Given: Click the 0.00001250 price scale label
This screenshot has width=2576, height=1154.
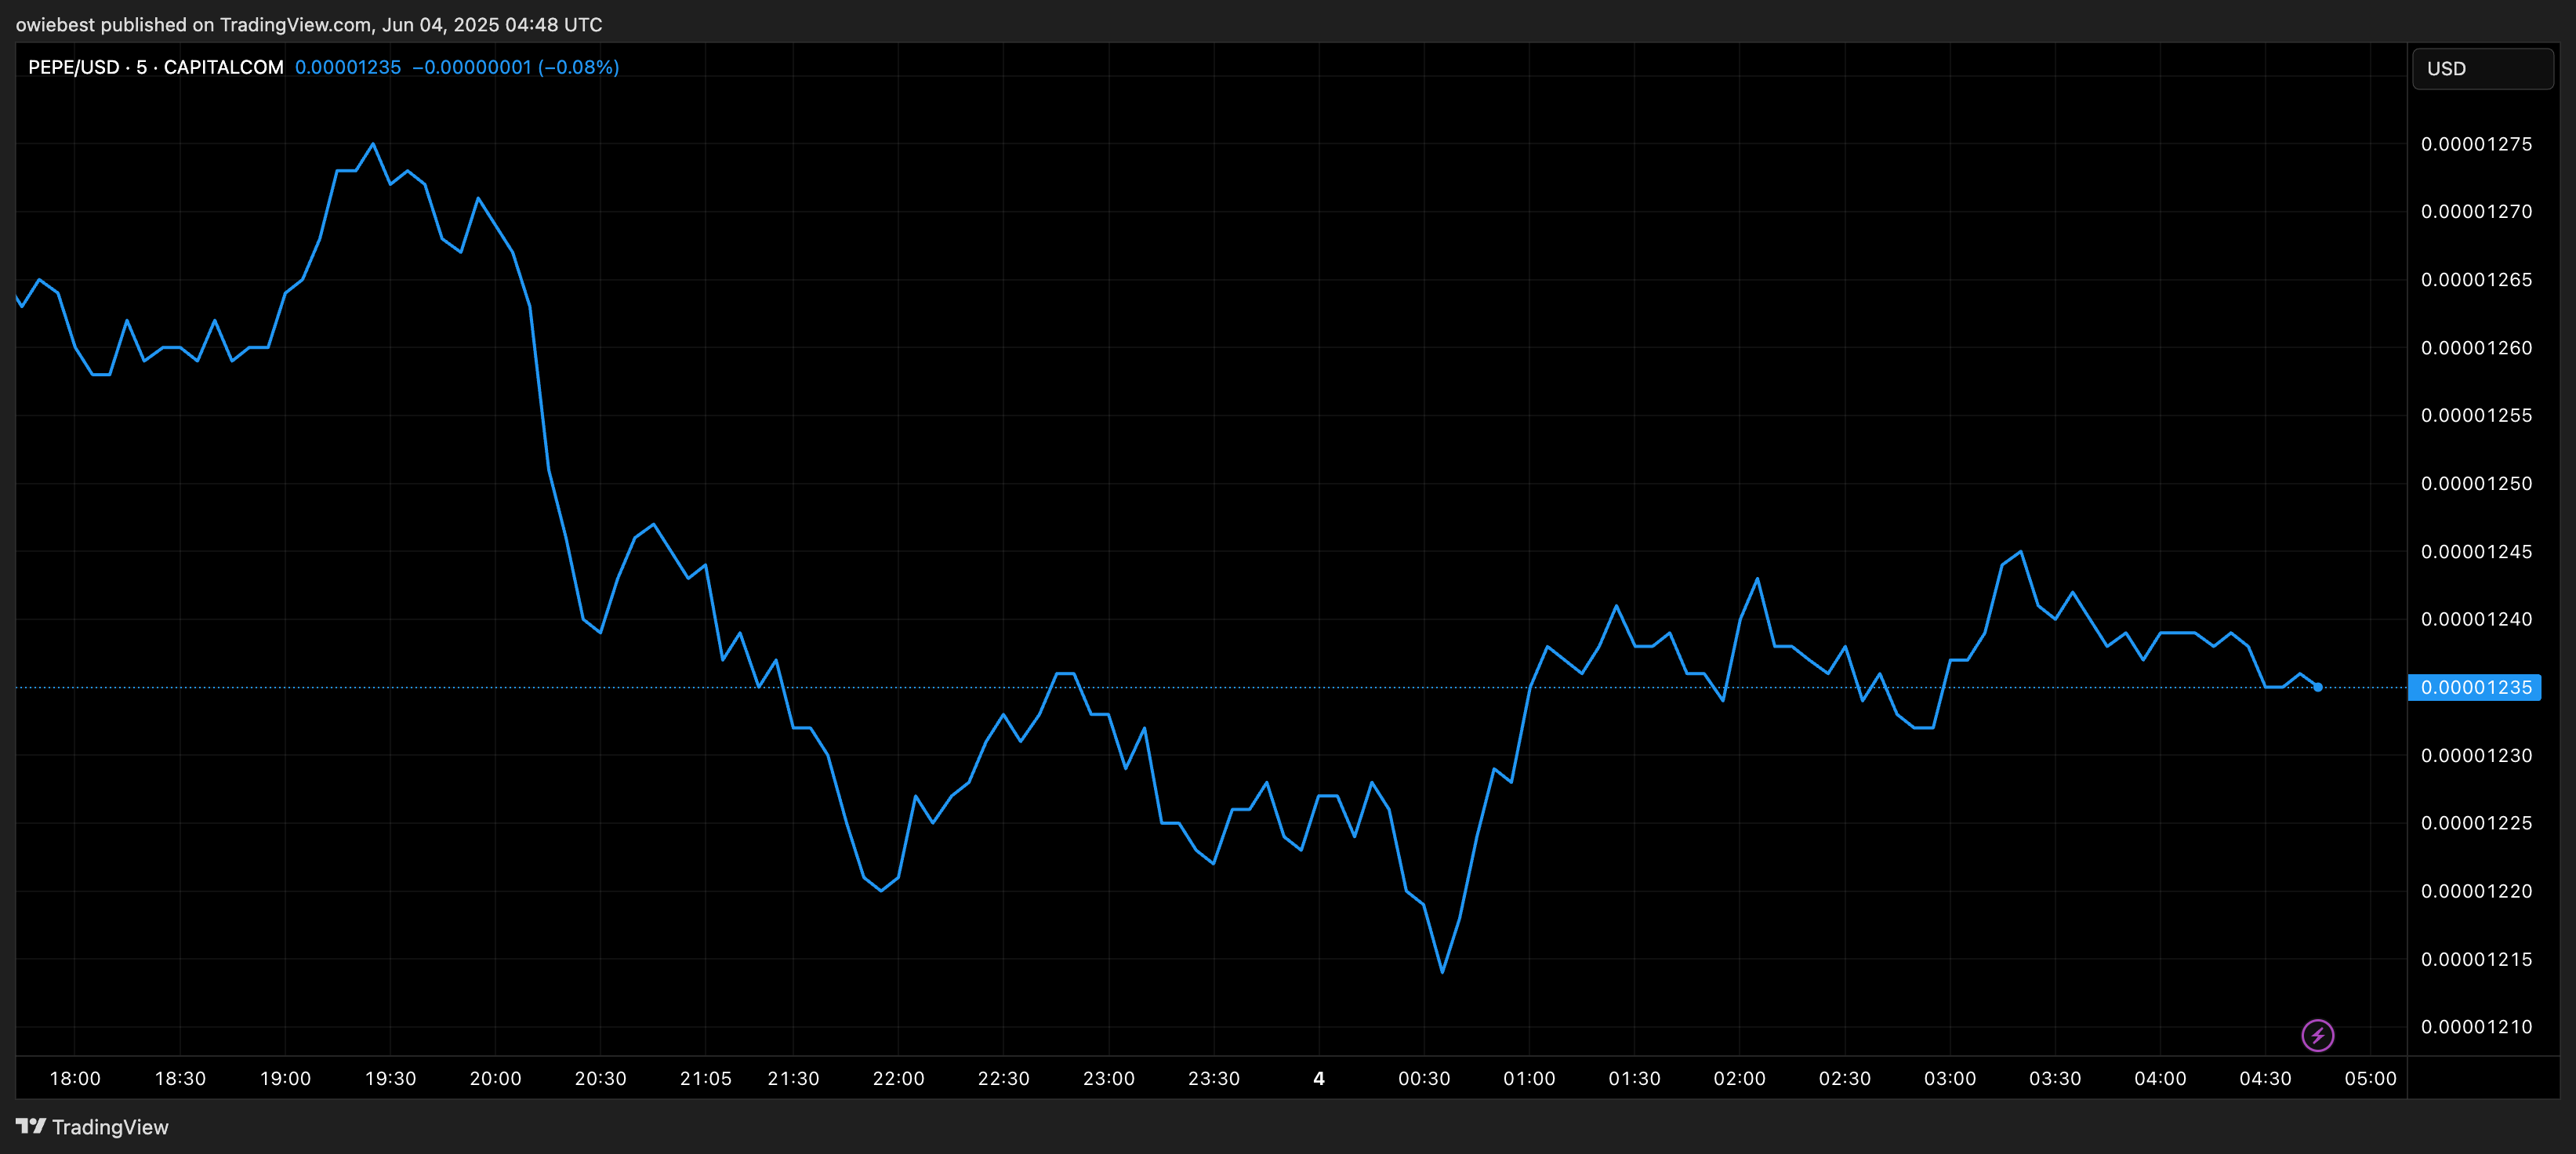Looking at the screenshot, I should click(x=2476, y=483).
